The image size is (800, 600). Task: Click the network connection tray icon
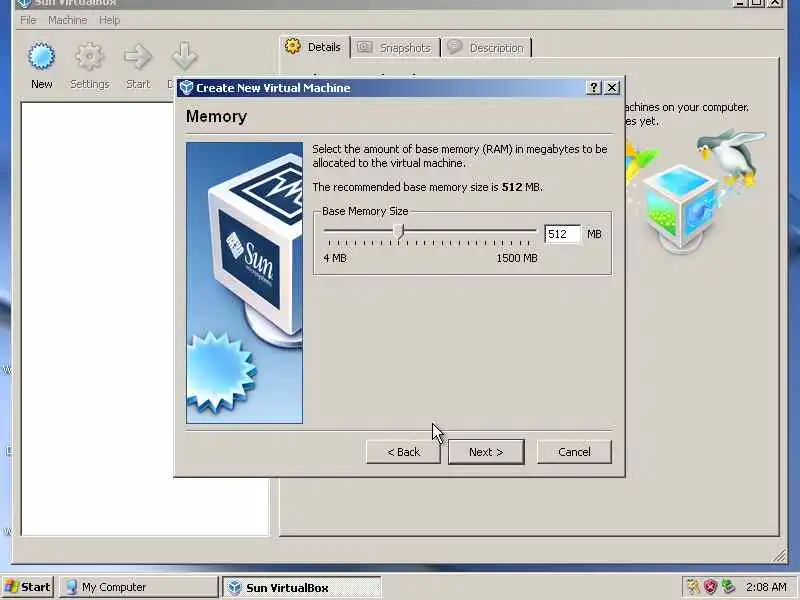[x=728, y=587]
